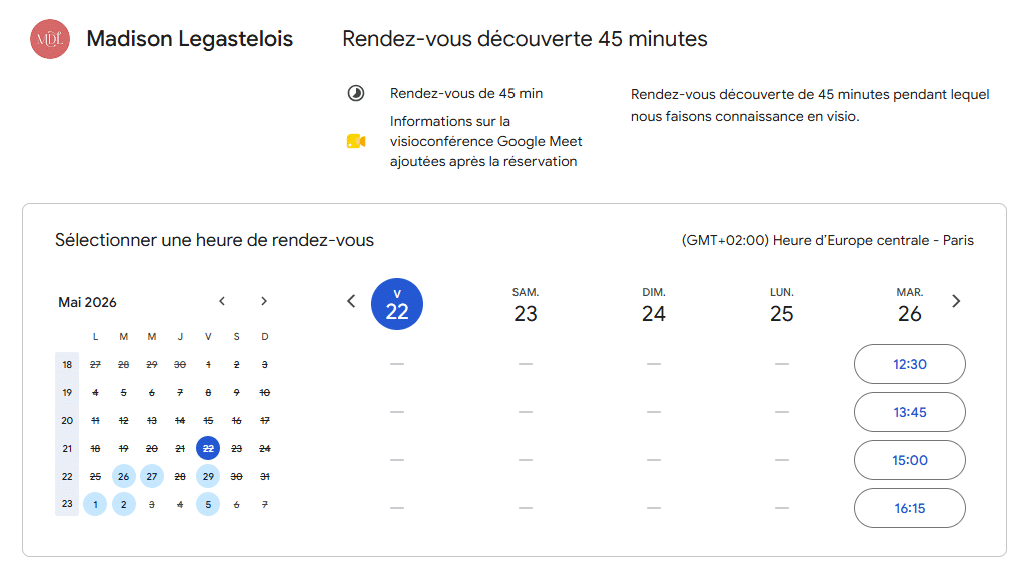Go to previous month in mini calendar
The width and height of the screenshot is (1024, 570).
coord(222,301)
